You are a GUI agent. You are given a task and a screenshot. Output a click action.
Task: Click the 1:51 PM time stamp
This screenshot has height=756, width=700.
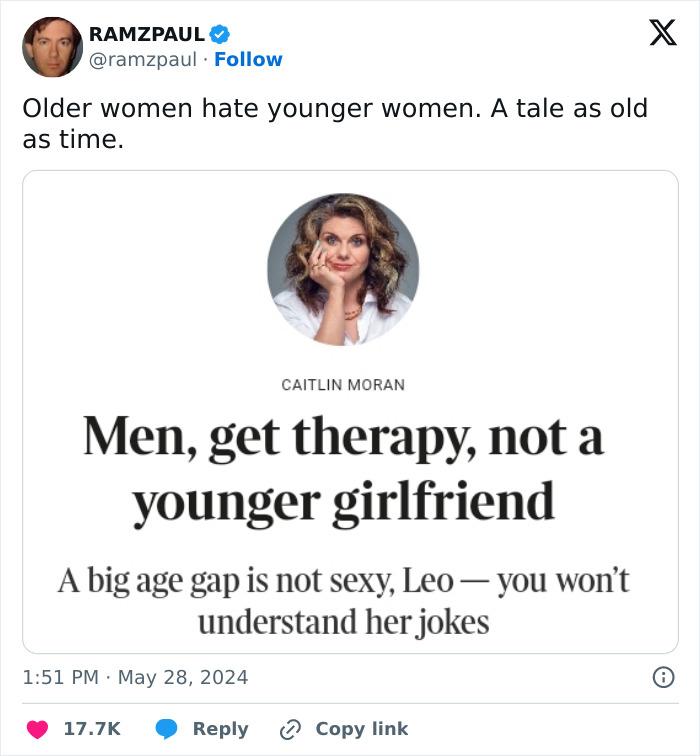coord(60,677)
